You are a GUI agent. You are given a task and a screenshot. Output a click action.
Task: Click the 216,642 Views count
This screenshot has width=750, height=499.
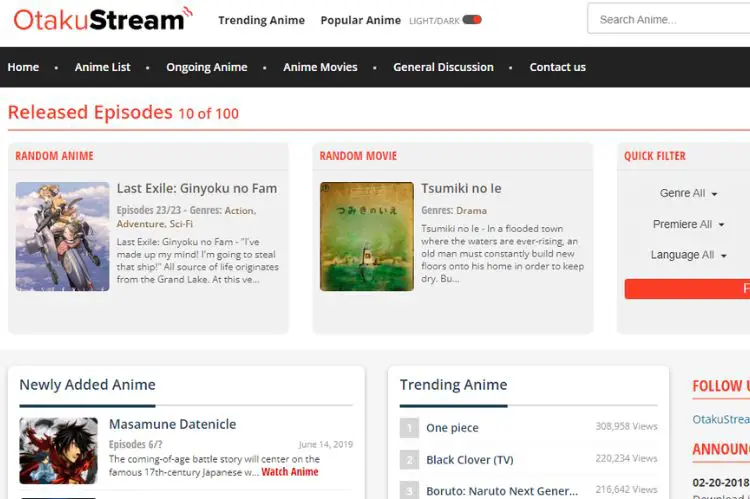pos(627,489)
